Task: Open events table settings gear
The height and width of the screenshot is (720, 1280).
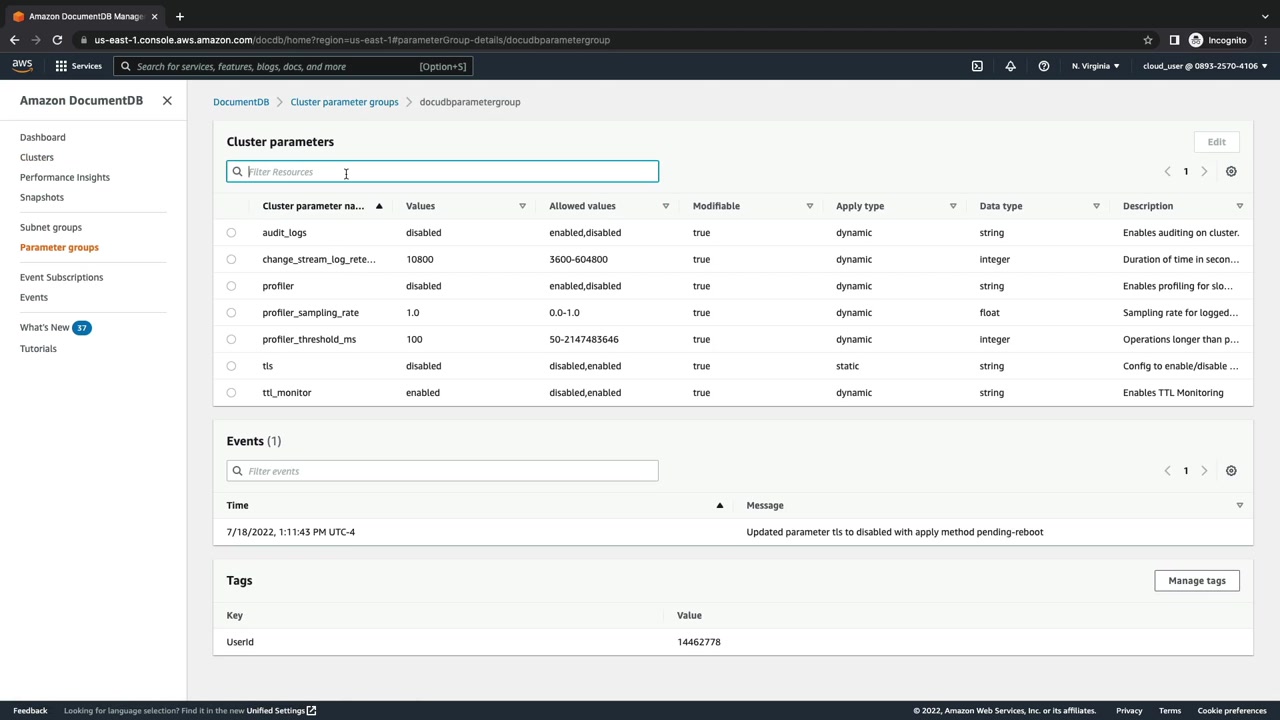Action: click(1231, 471)
